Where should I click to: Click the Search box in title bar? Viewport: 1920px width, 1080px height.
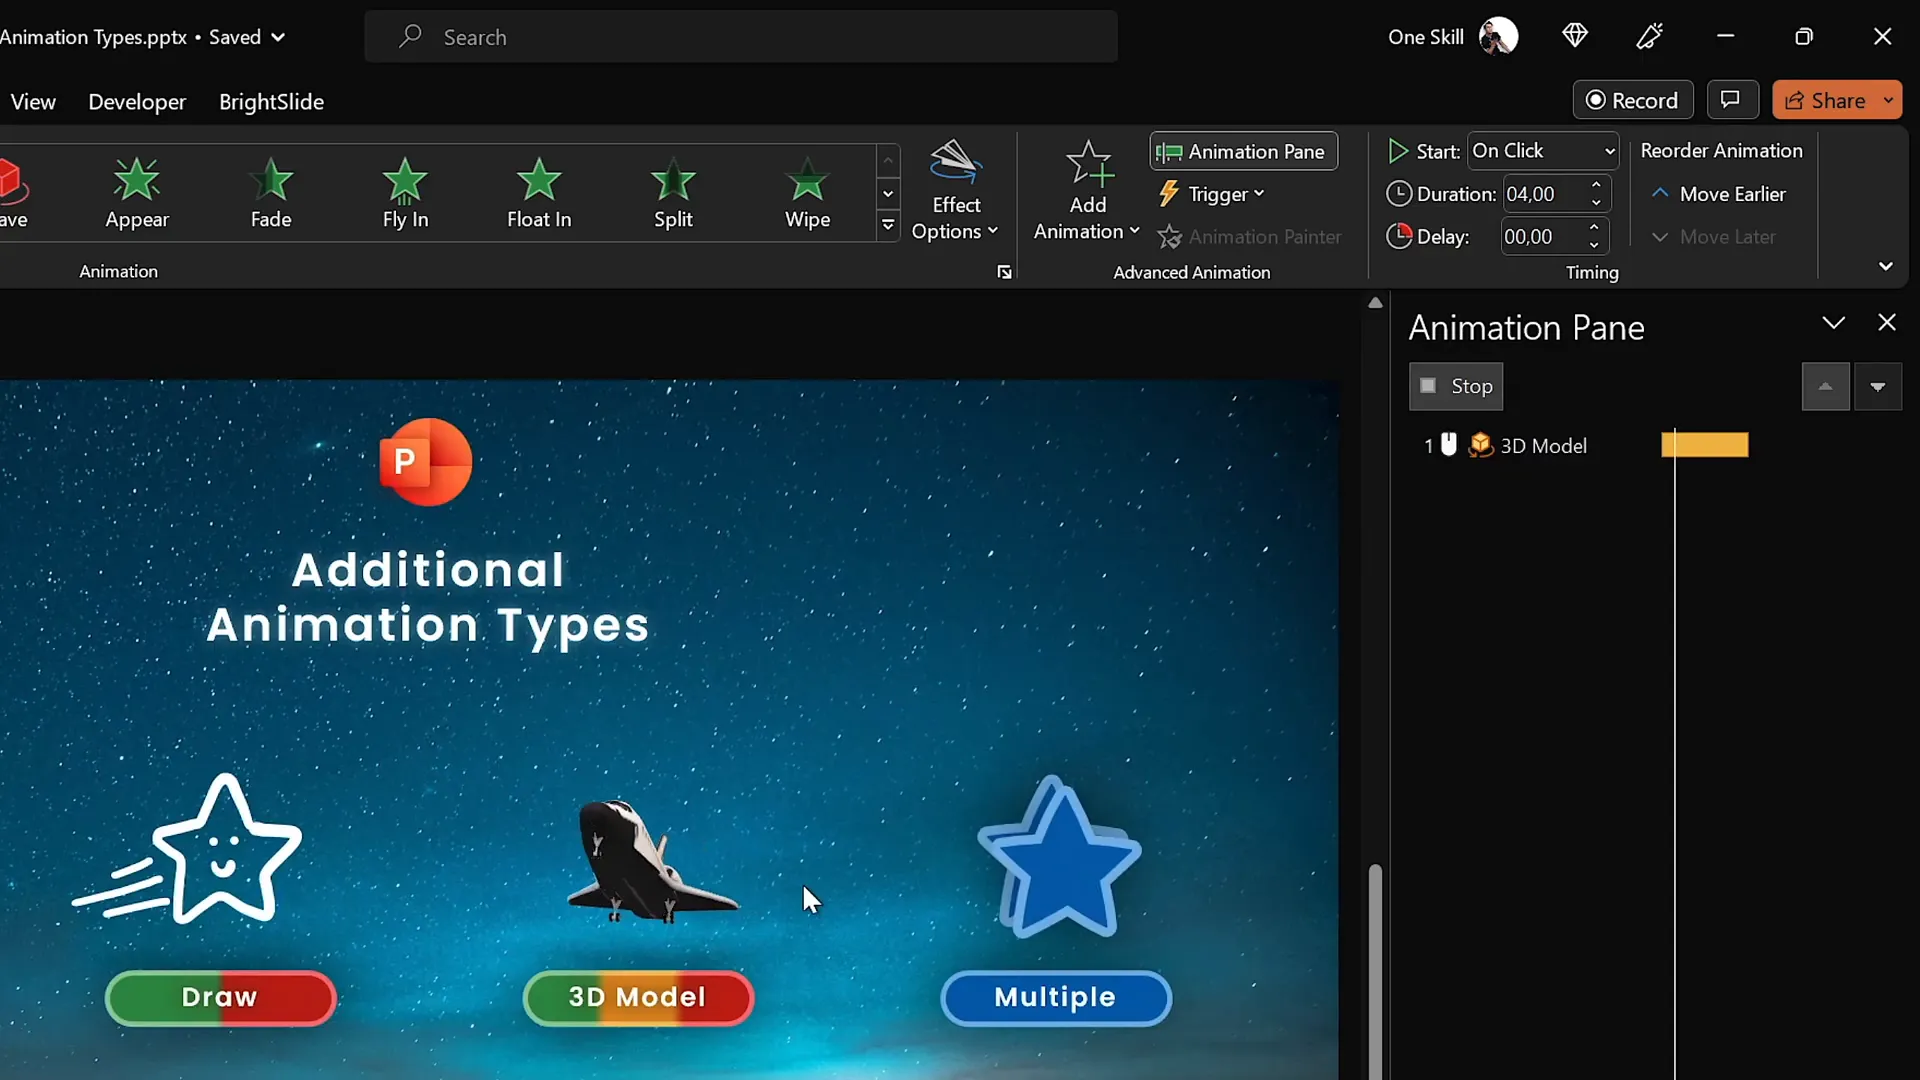[740, 37]
